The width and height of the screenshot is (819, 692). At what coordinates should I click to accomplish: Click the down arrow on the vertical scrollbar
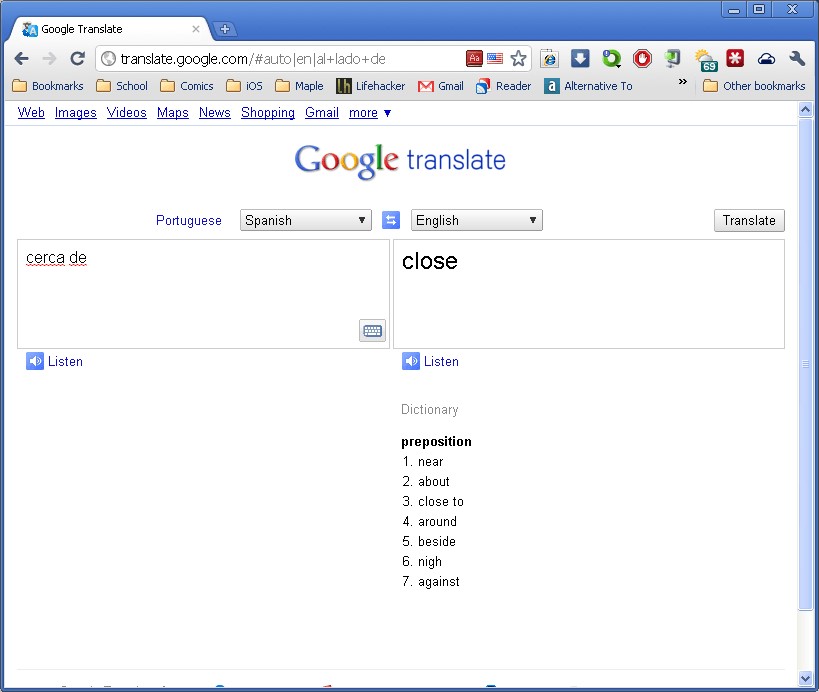point(806,678)
